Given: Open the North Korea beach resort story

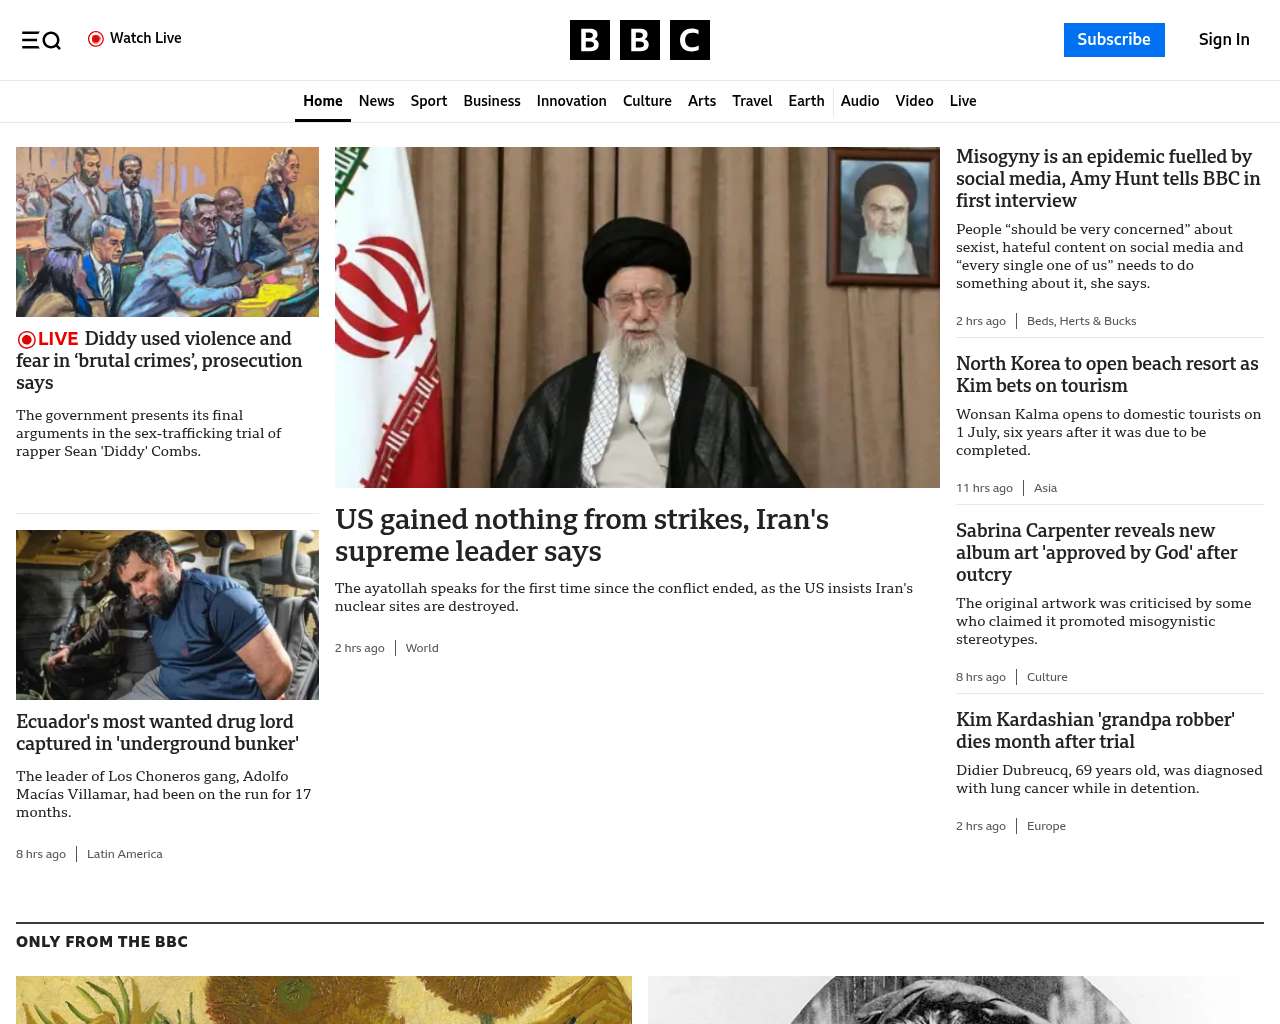Looking at the screenshot, I should point(1107,374).
